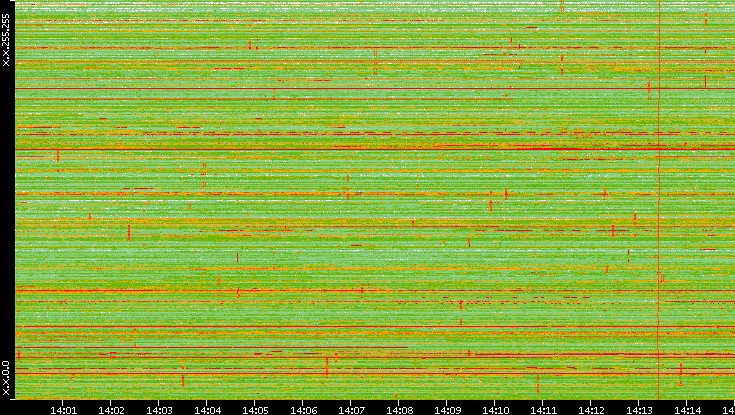Click the 14:13 time axis label
This screenshot has height=415, width=735.
(x=638, y=410)
